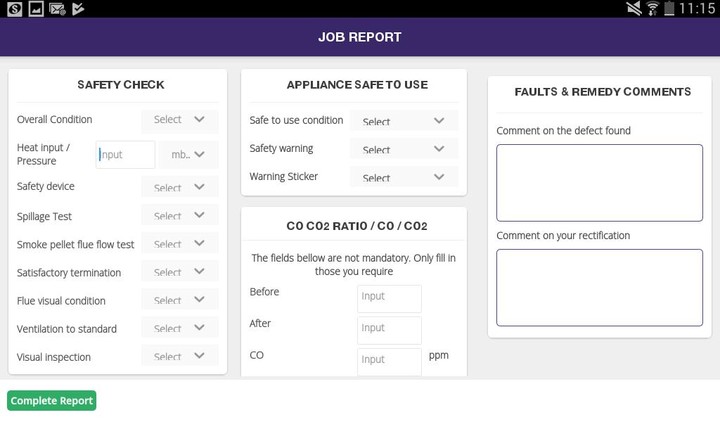The height and width of the screenshot is (422, 720).
Task: Click the rectification comment text area
Action: (x=599, y=287)
